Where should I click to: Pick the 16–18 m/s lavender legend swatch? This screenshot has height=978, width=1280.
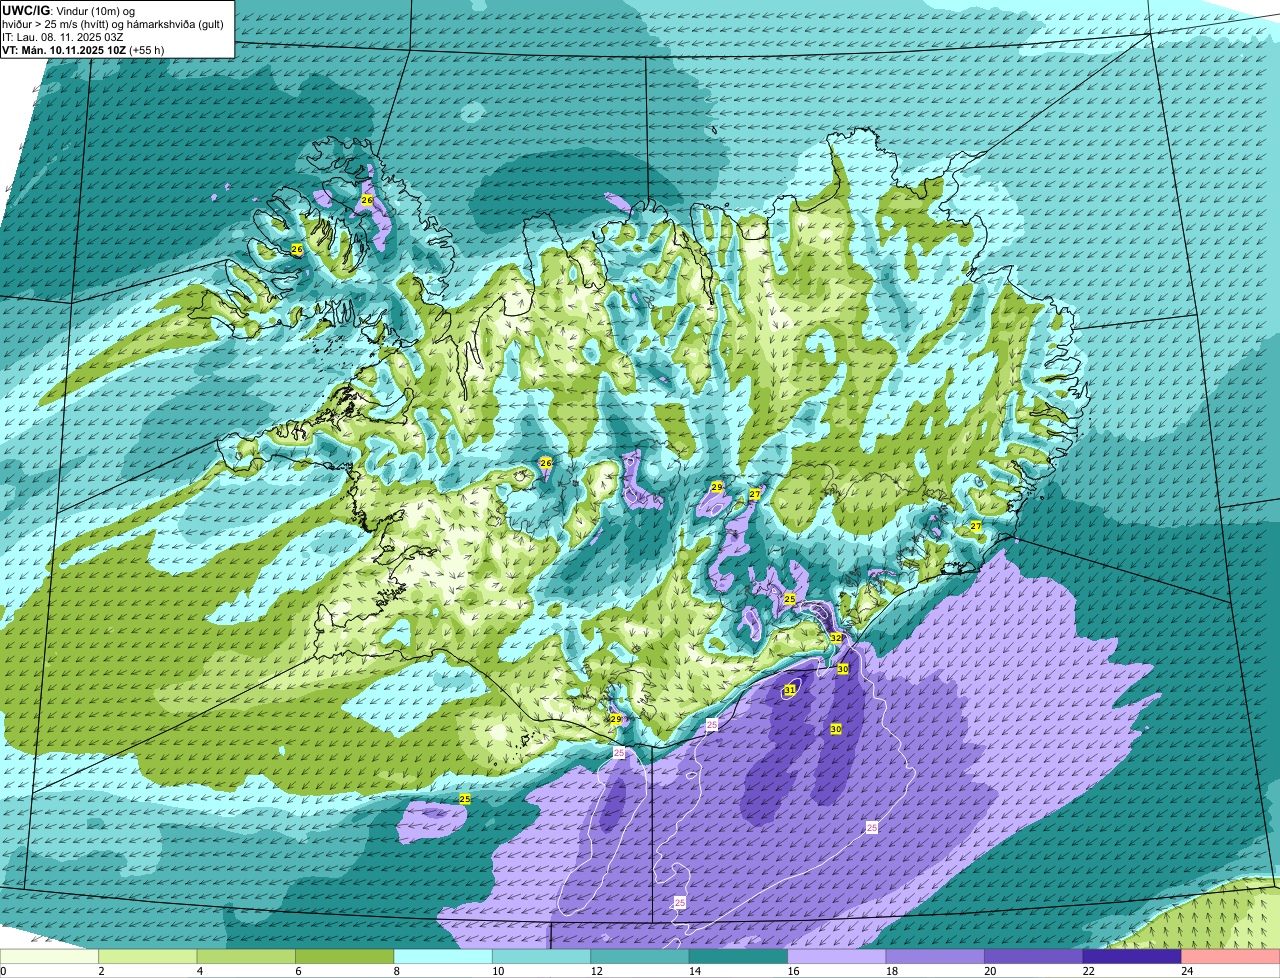click(x=838, y=956)
